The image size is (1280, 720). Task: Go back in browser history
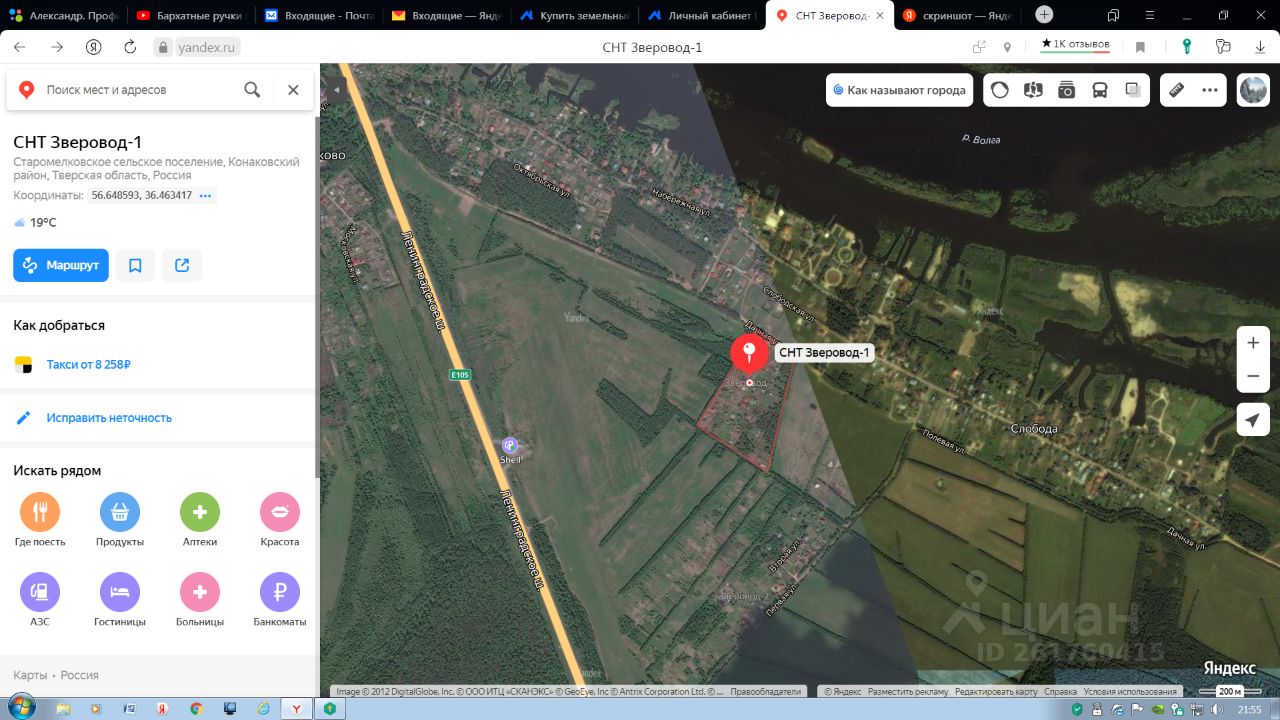tap(20, 47)
